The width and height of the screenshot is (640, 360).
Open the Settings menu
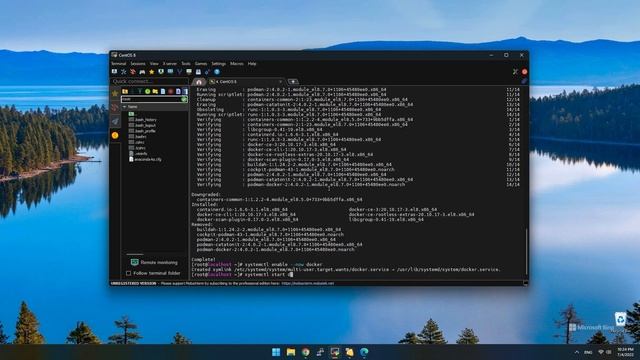pyautogui.click(x=218, y=64)
